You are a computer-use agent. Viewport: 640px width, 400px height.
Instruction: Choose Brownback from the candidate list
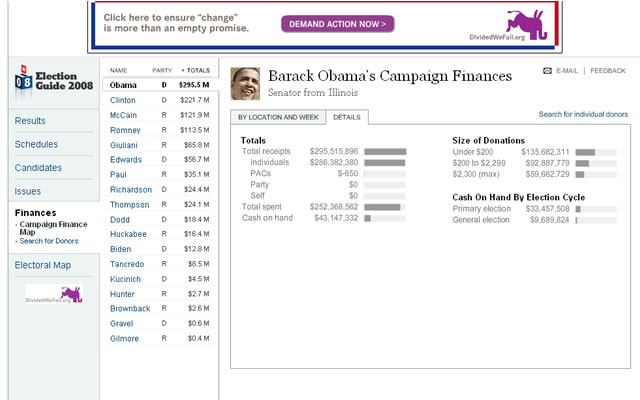click(x=130, y=309)
